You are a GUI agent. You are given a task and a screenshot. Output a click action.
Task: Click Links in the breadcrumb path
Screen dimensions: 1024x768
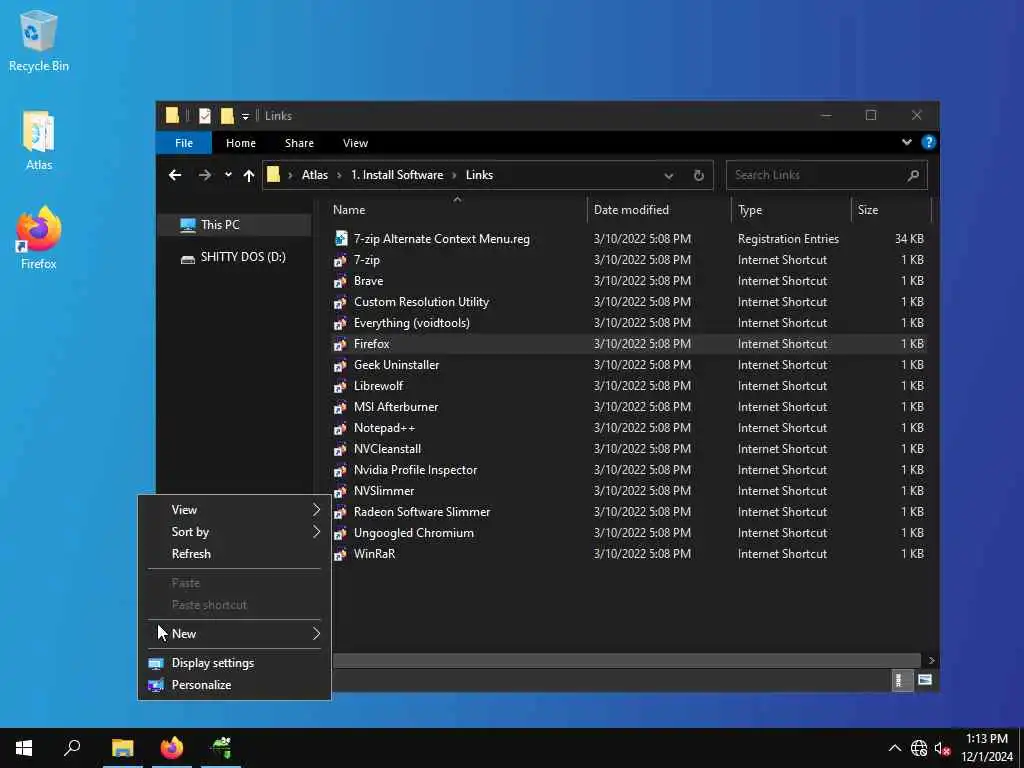(479, 175)
